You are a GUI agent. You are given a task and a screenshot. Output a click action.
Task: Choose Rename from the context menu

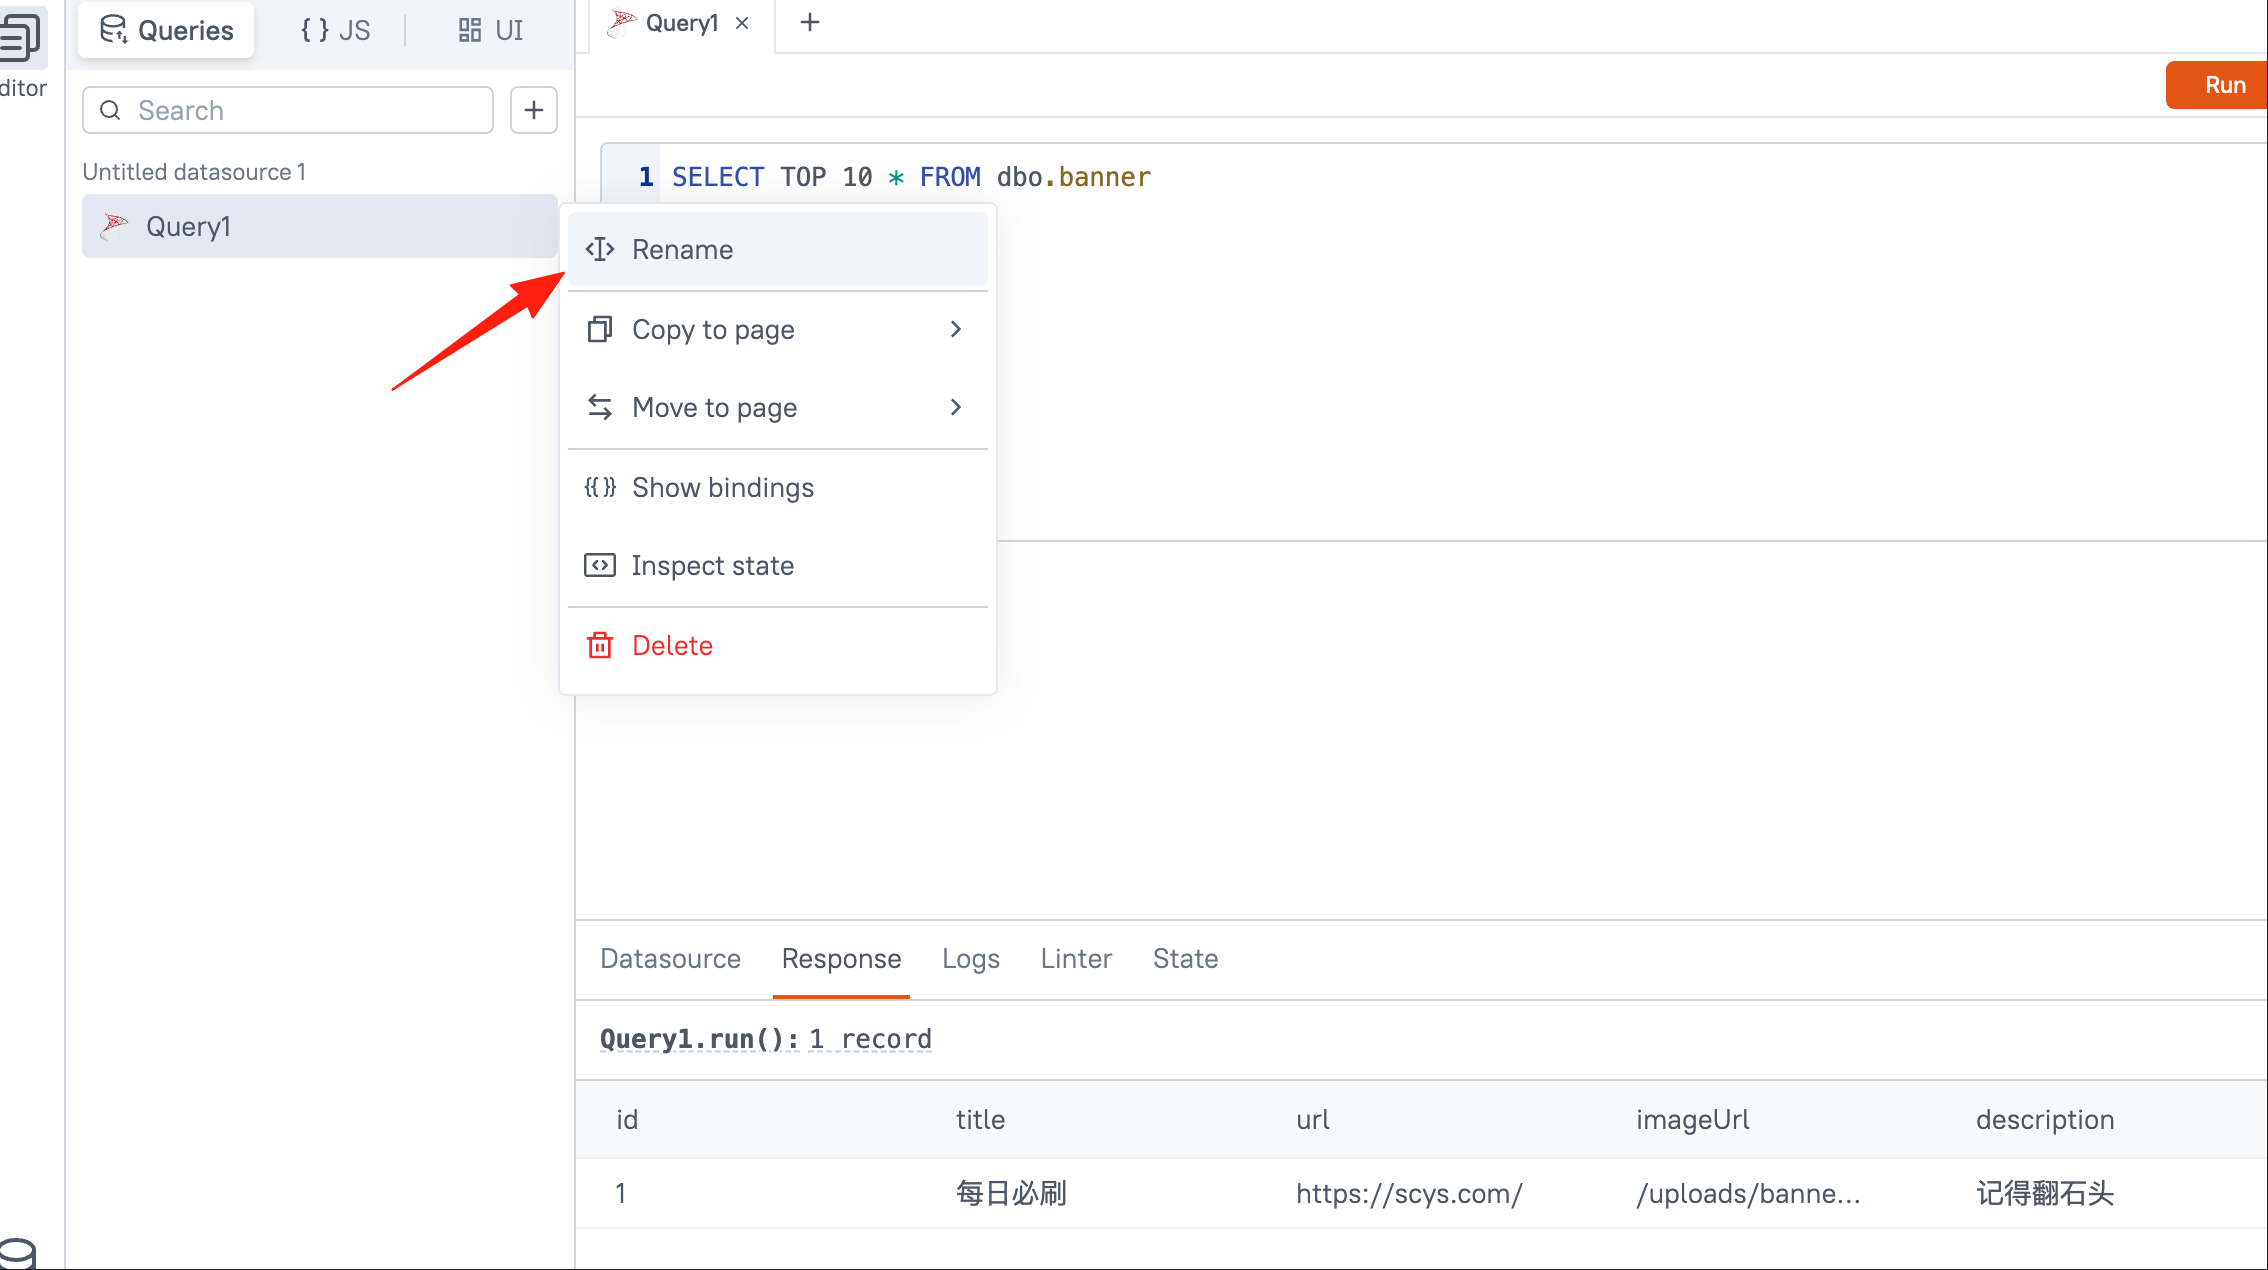point(778,249)
